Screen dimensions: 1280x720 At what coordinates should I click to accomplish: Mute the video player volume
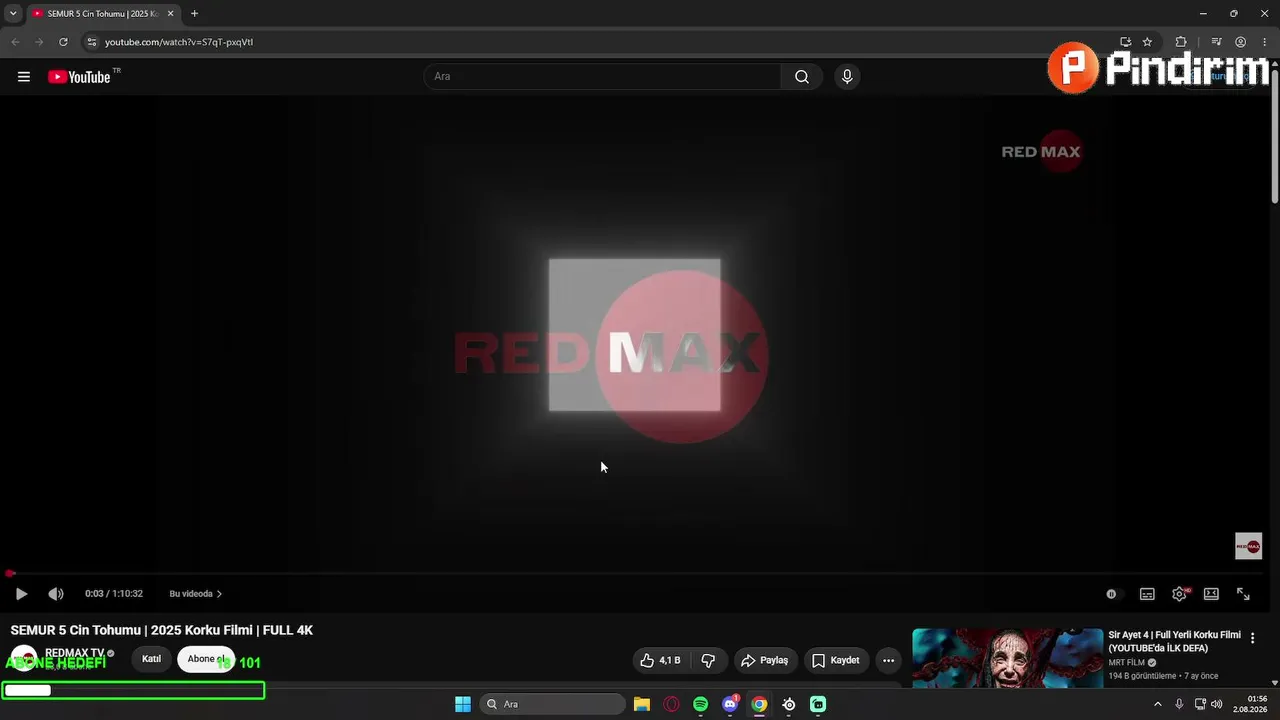56,594
